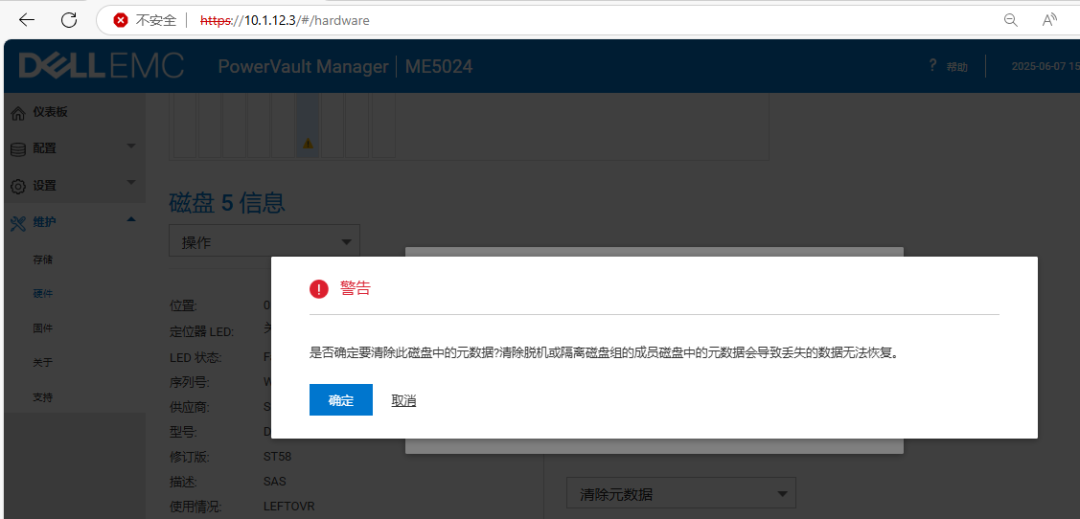Open the 操作 dropdown
The image size is (1080, 519).
tap(264, 242)
